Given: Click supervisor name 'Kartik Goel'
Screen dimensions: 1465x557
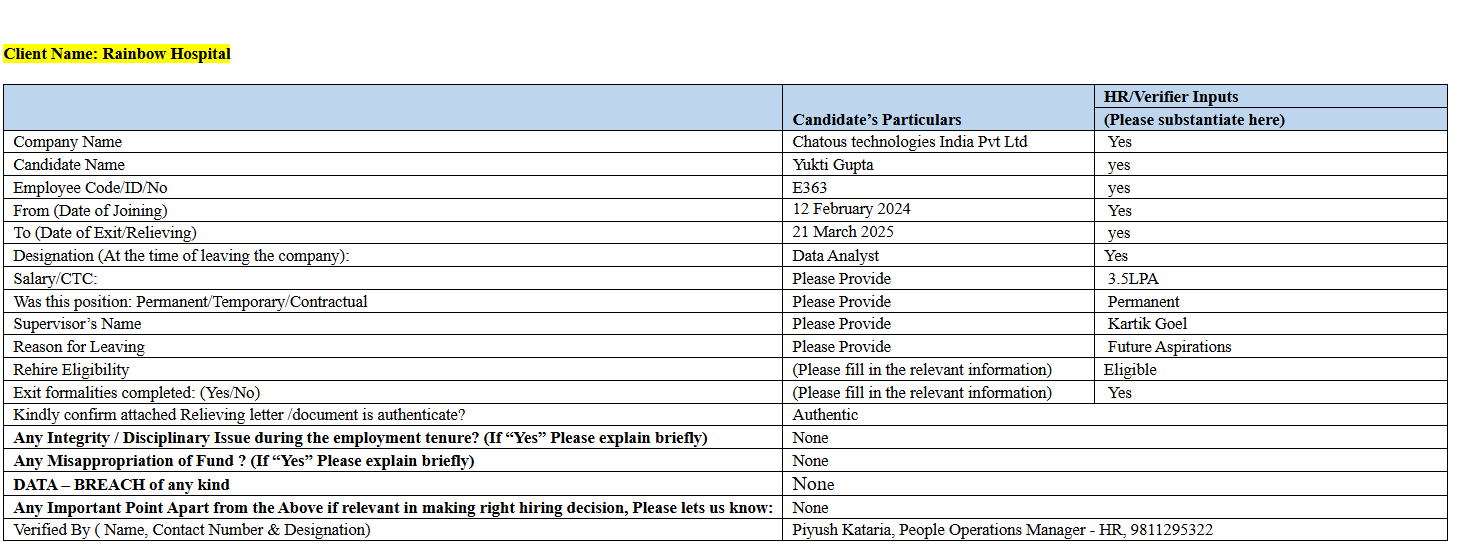Looking at the screenshot, I should click(1147, 324).
